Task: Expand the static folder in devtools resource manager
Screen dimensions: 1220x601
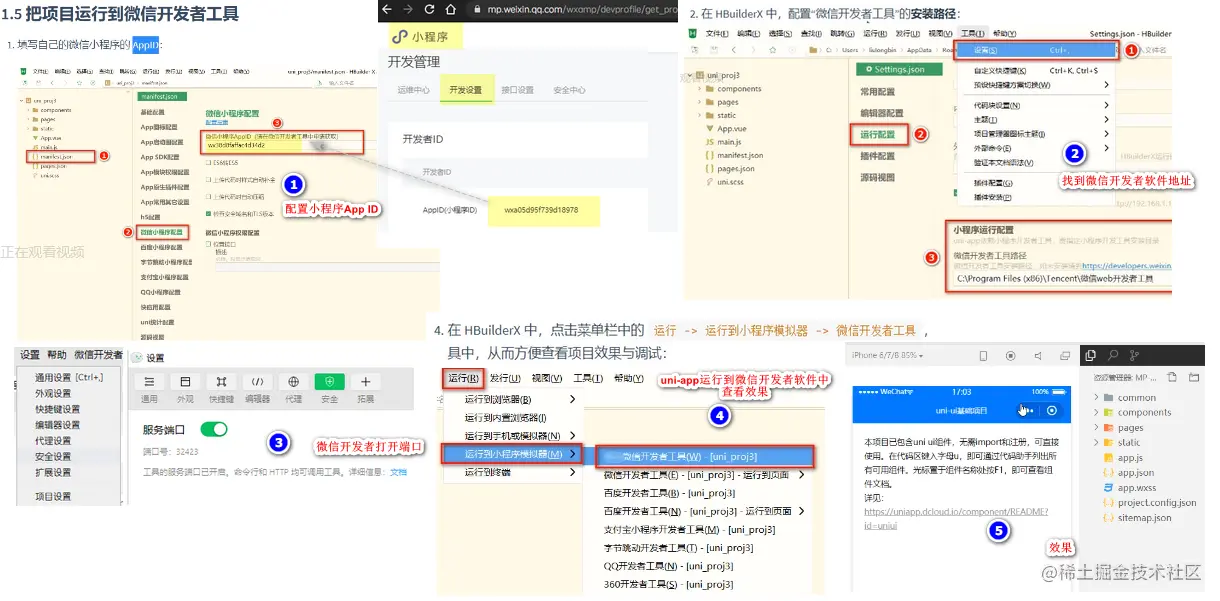Action: click(1096, 442)
